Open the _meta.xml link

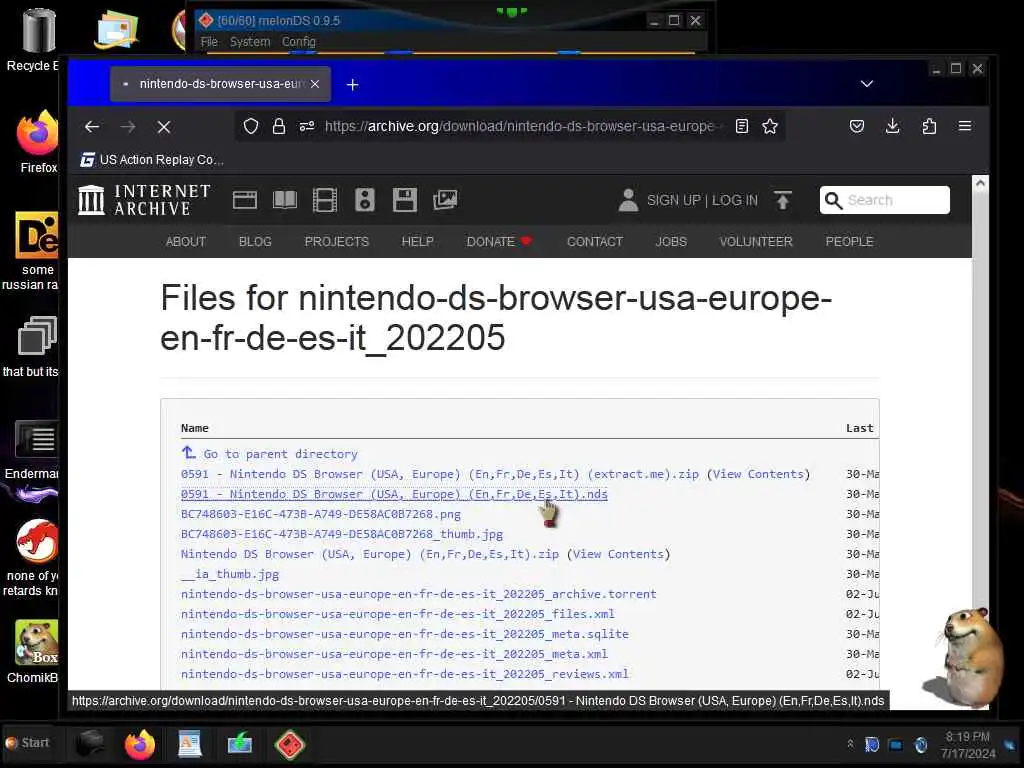394,654
